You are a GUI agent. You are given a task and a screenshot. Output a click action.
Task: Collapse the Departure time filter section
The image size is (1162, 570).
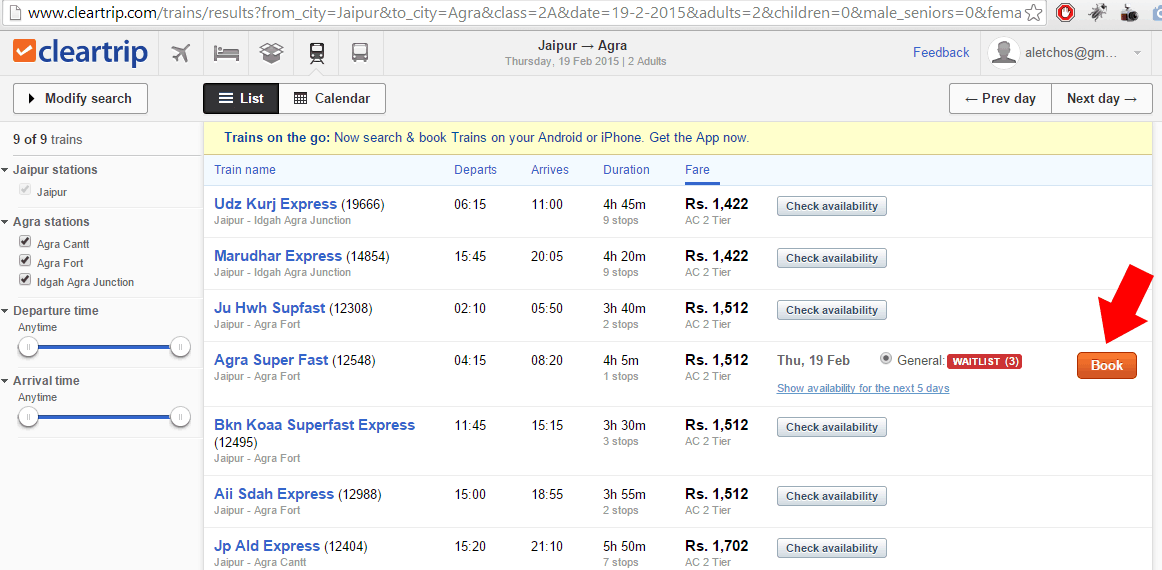[6, 311]
